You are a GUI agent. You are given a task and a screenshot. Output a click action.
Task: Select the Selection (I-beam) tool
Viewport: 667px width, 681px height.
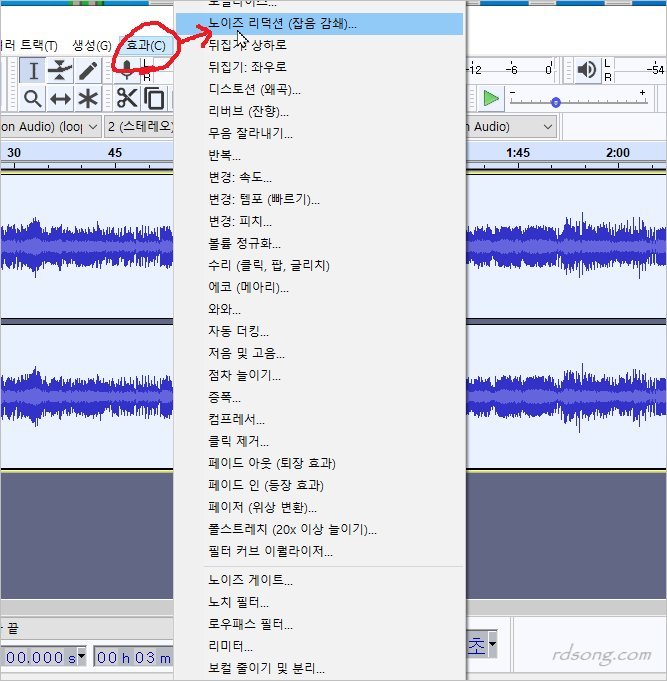tap(33, 70)
